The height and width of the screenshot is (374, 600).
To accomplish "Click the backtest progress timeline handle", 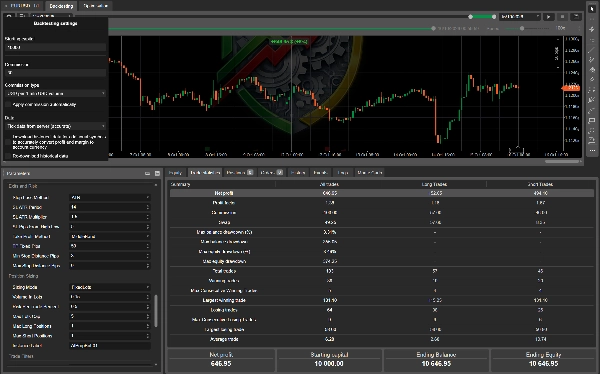I will click(x=433, y=28).
